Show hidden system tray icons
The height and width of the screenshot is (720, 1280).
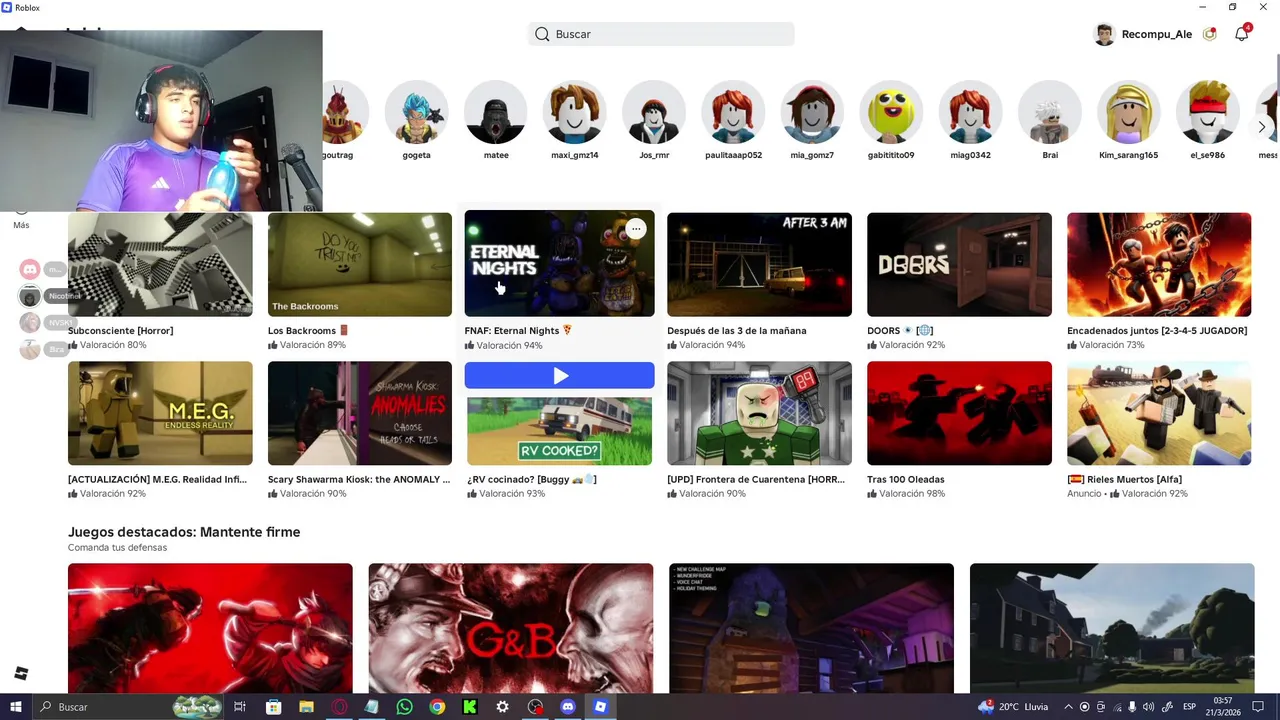click(1068, 707)
